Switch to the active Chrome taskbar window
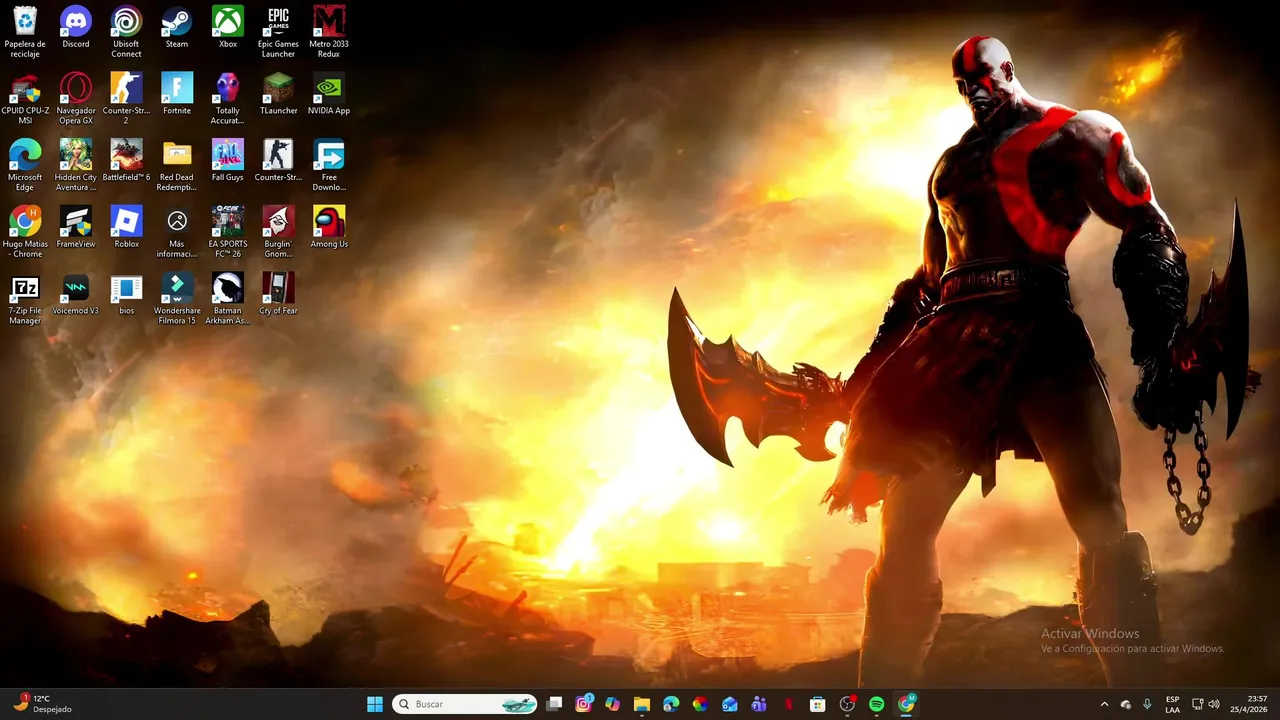The image size is (1280, 720). point(906,704)
